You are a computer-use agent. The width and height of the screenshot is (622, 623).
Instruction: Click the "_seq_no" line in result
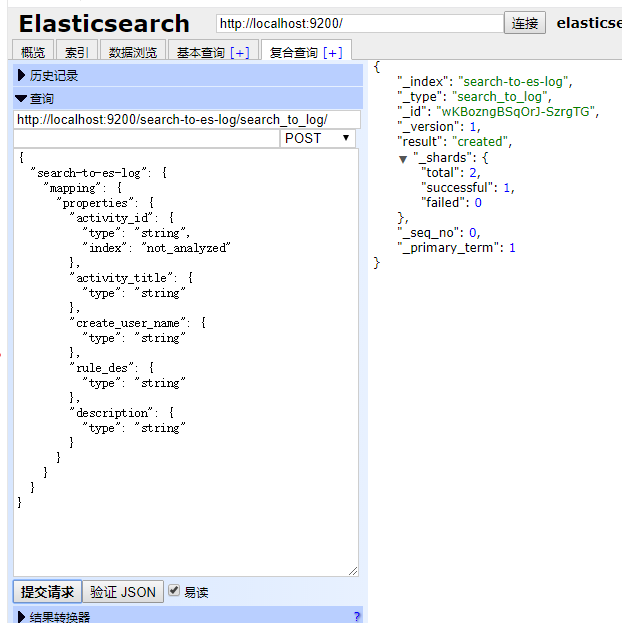click(439, 232)
